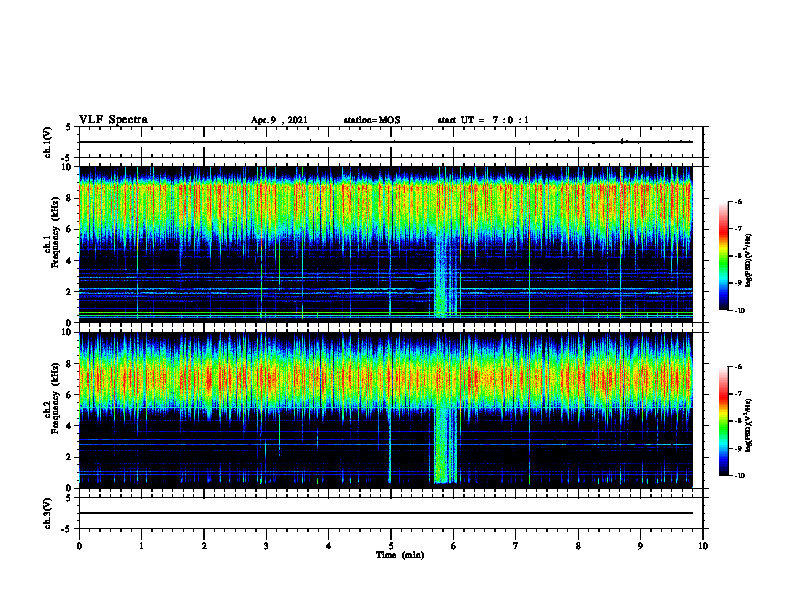This screenshot has height=612, width=792.
Task: Click the ch.3 voltage waveform trace panel
Action: pyautogui.click(x=391, y=513)
